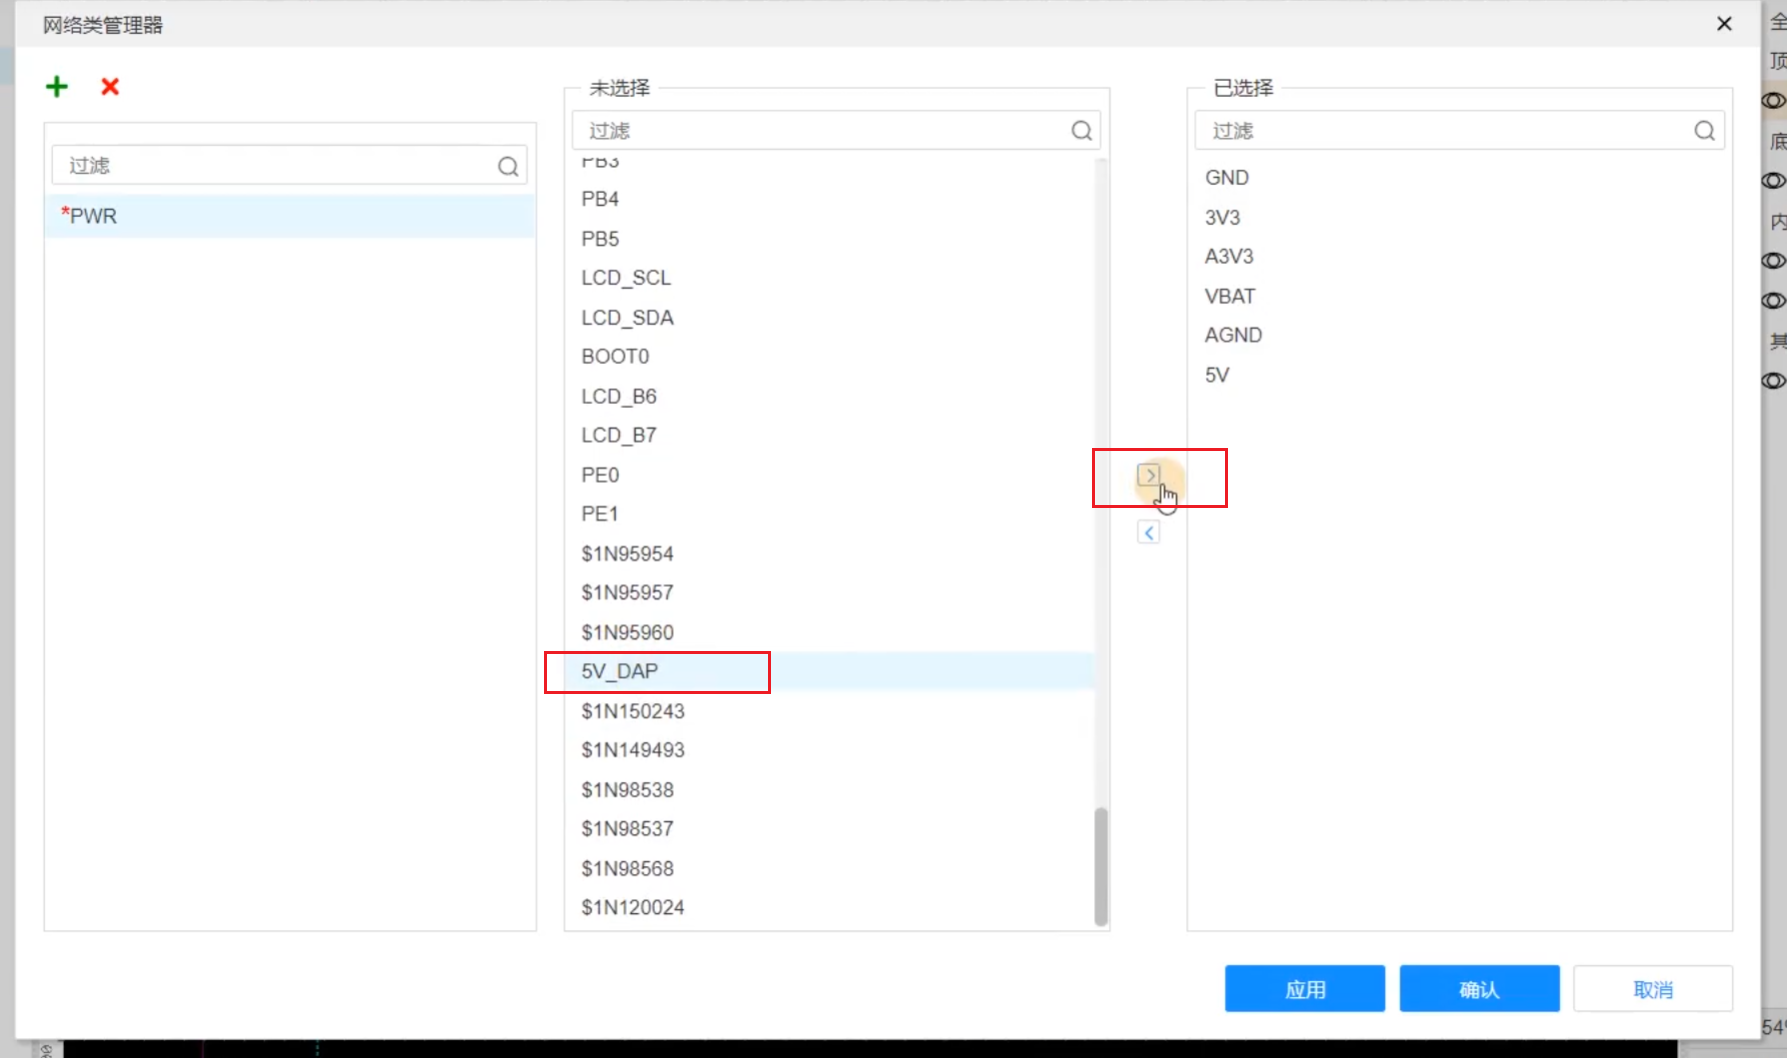Select $1N98568 net
Viewport: 1787px width, 1058px height.
point(830,869)
